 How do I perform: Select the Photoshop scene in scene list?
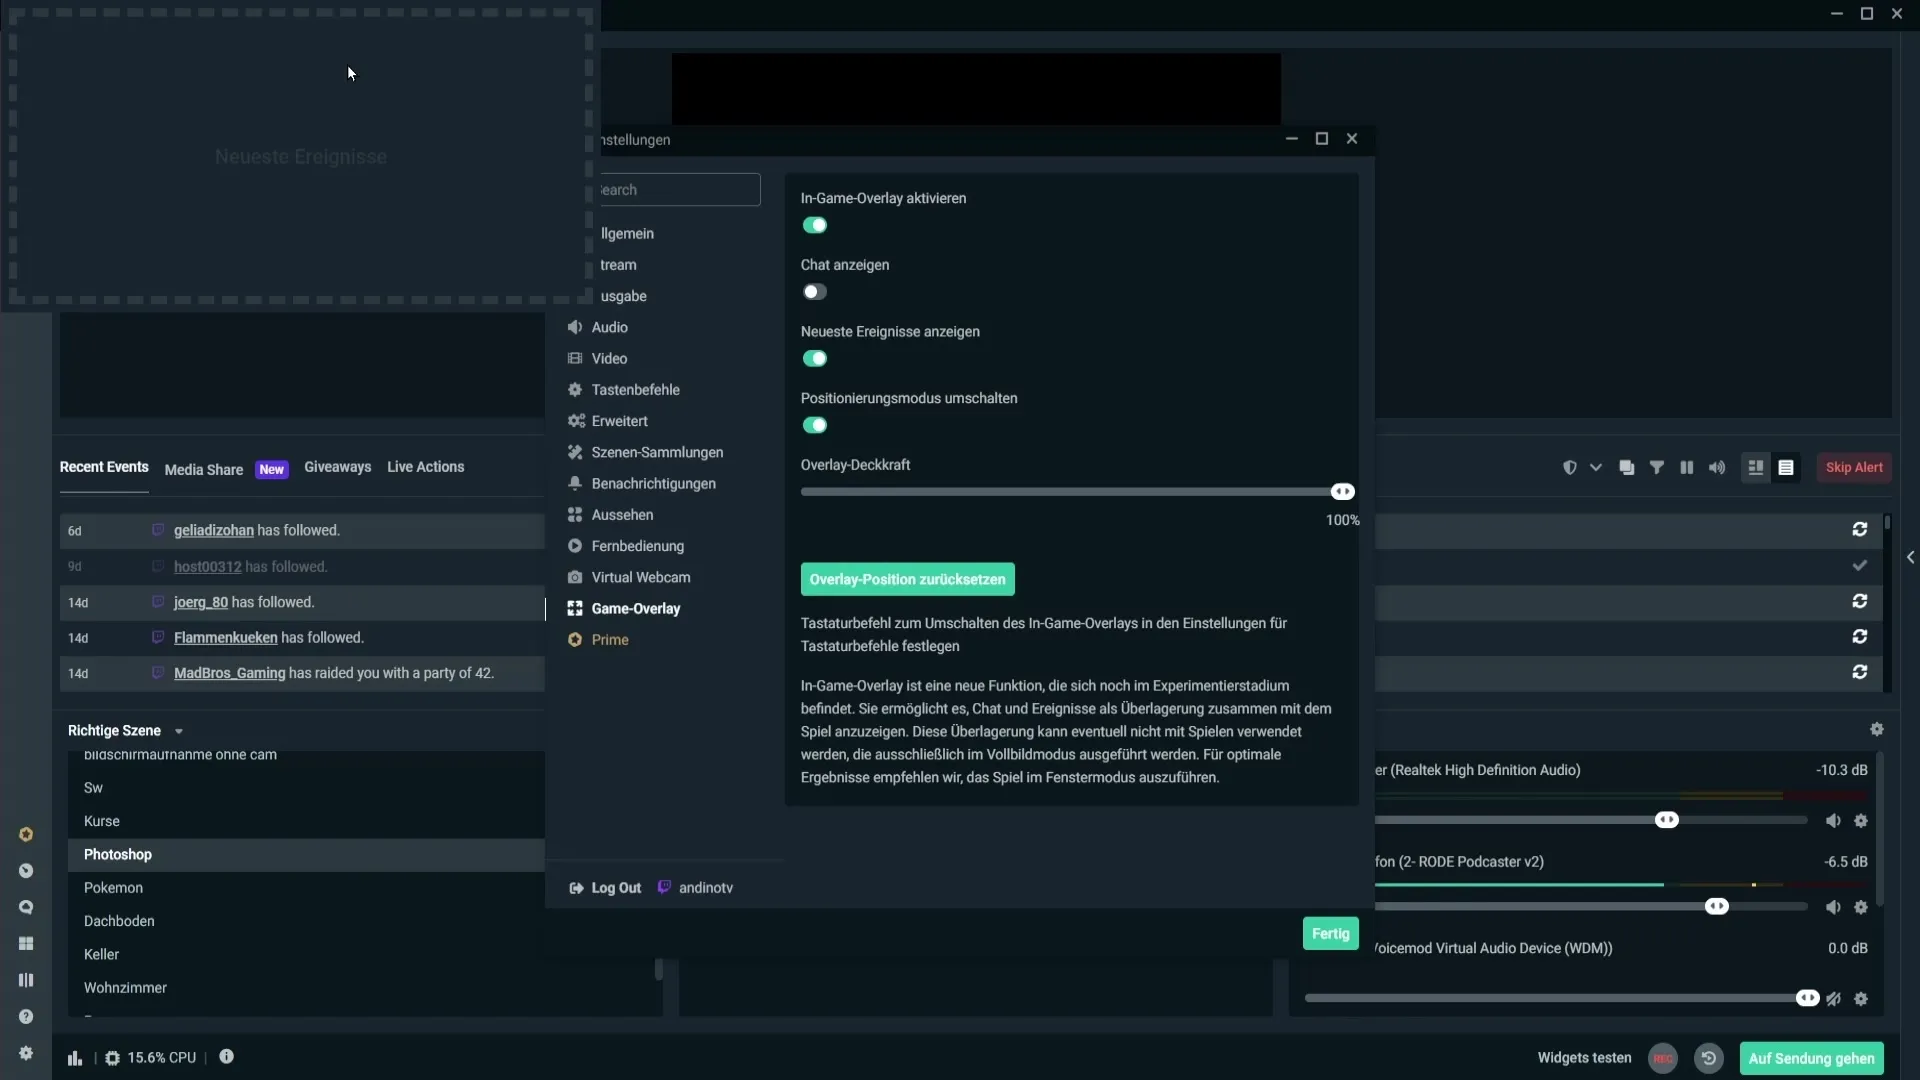[117, 853]
